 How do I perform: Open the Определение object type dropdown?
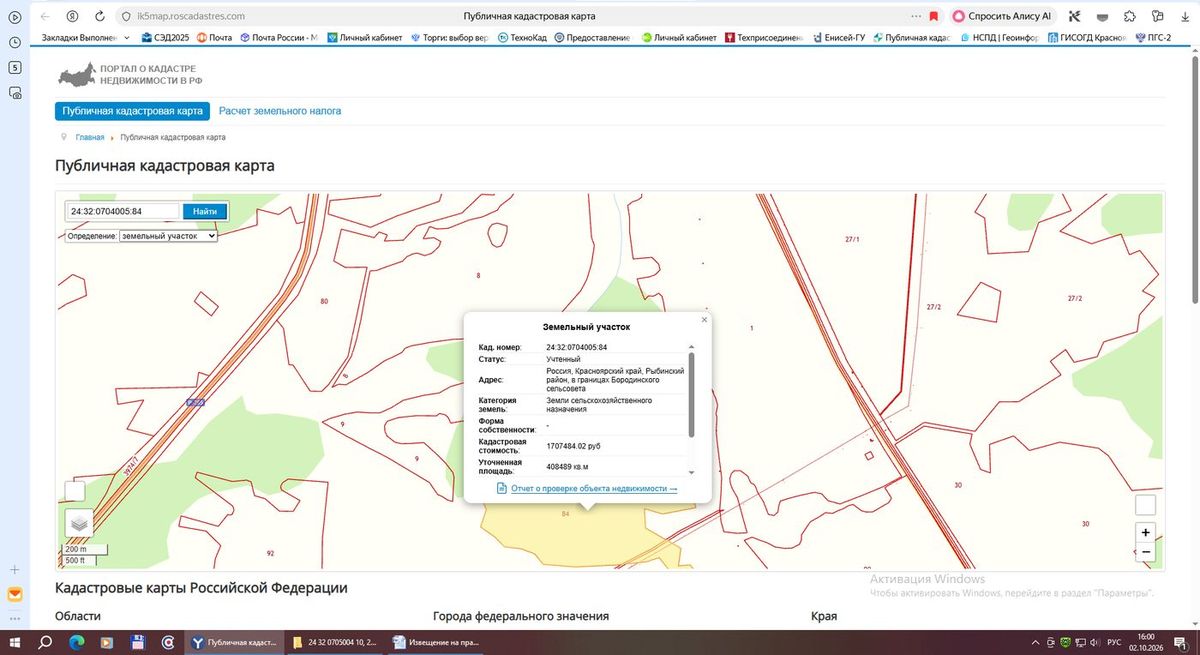click(168, 236)
